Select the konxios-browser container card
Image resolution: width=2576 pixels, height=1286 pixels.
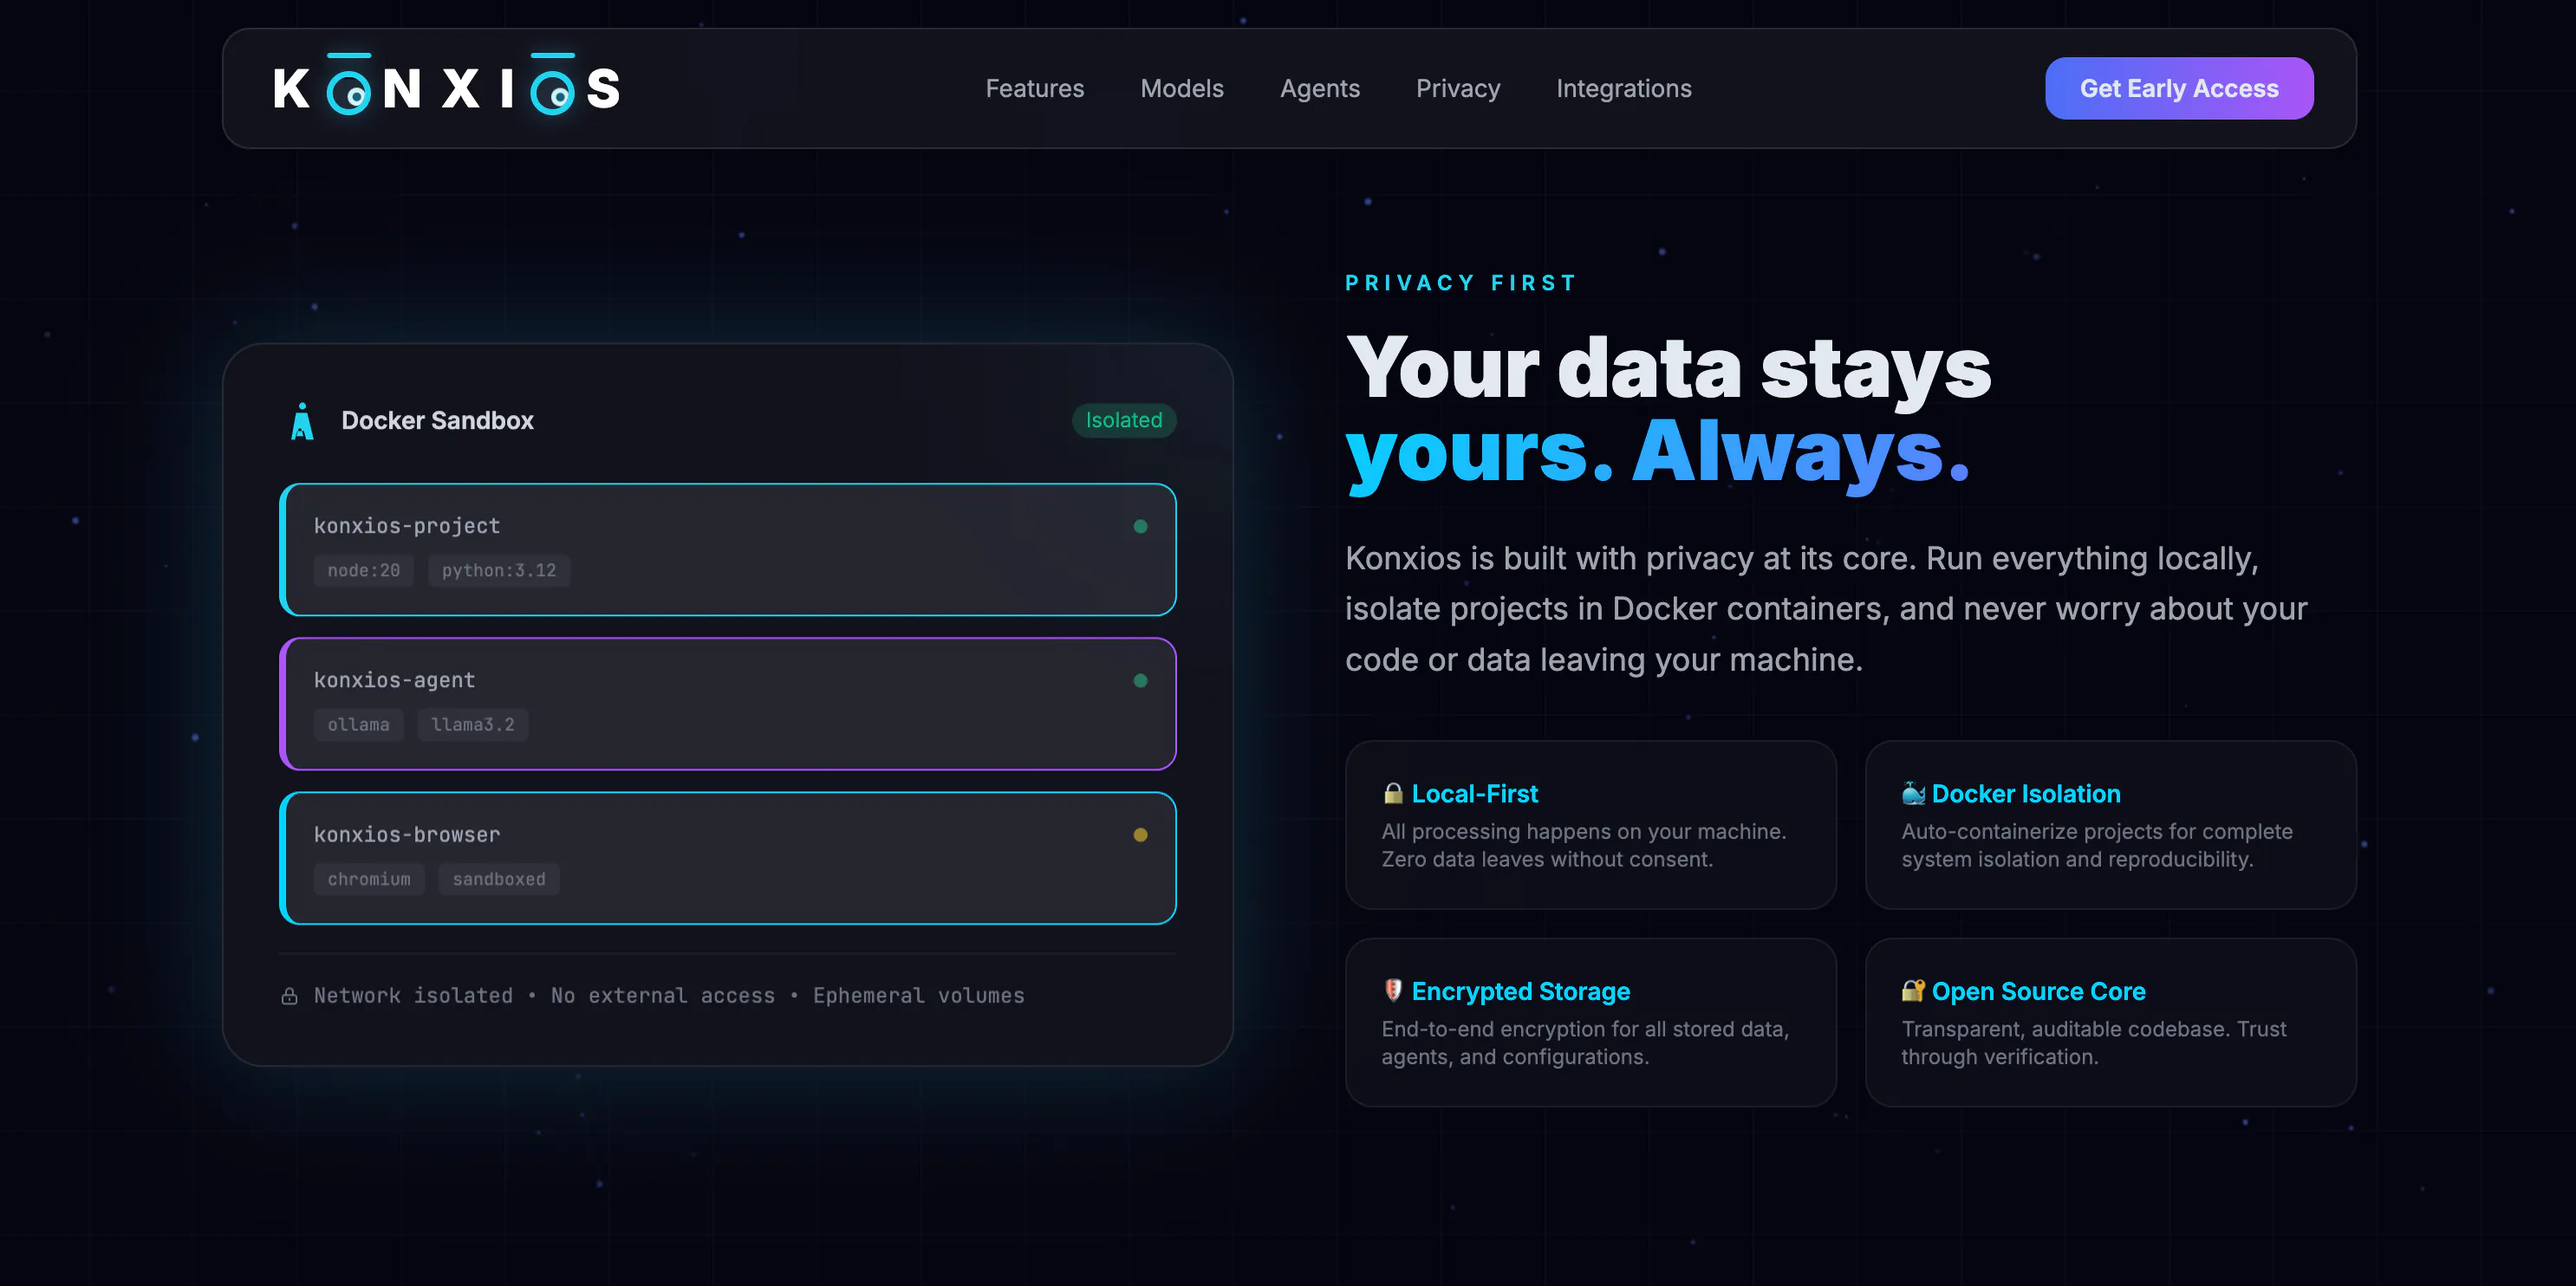click(727, 857)
